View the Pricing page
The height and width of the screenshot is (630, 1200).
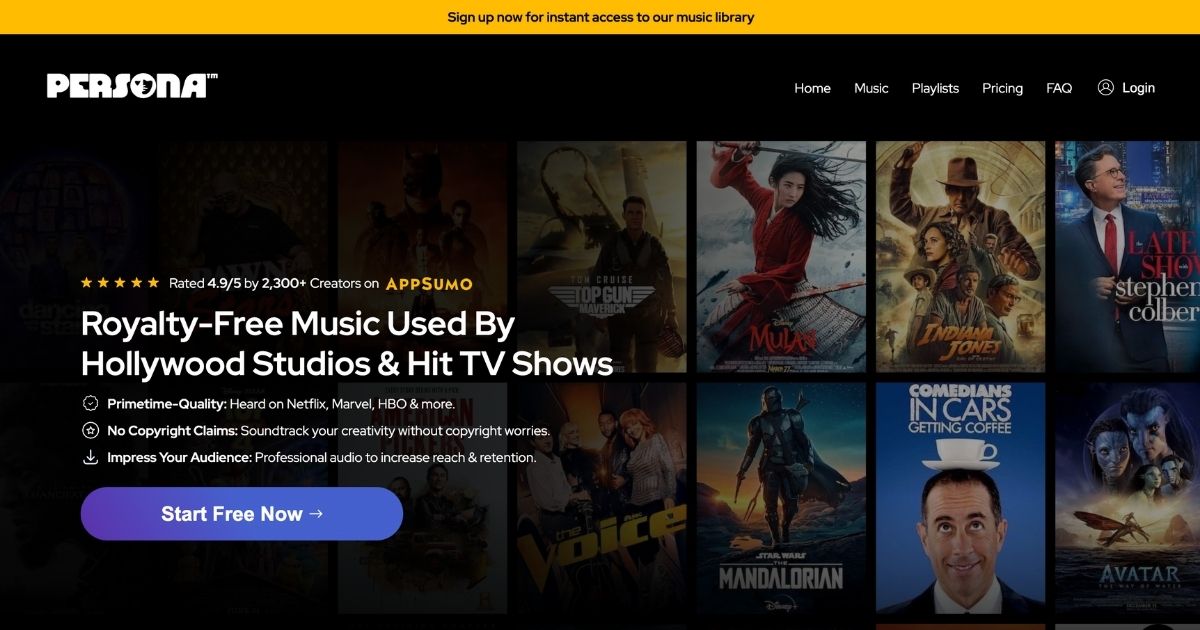click(1002, 88)
